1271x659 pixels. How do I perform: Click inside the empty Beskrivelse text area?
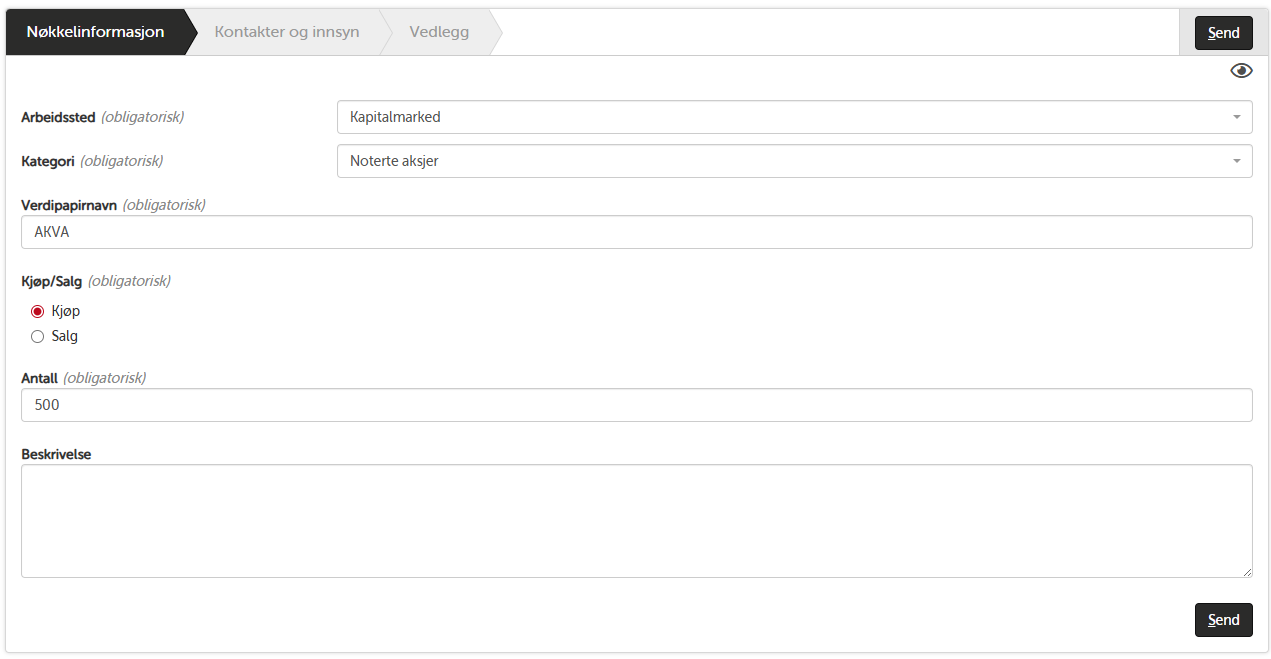click(636, 520)
